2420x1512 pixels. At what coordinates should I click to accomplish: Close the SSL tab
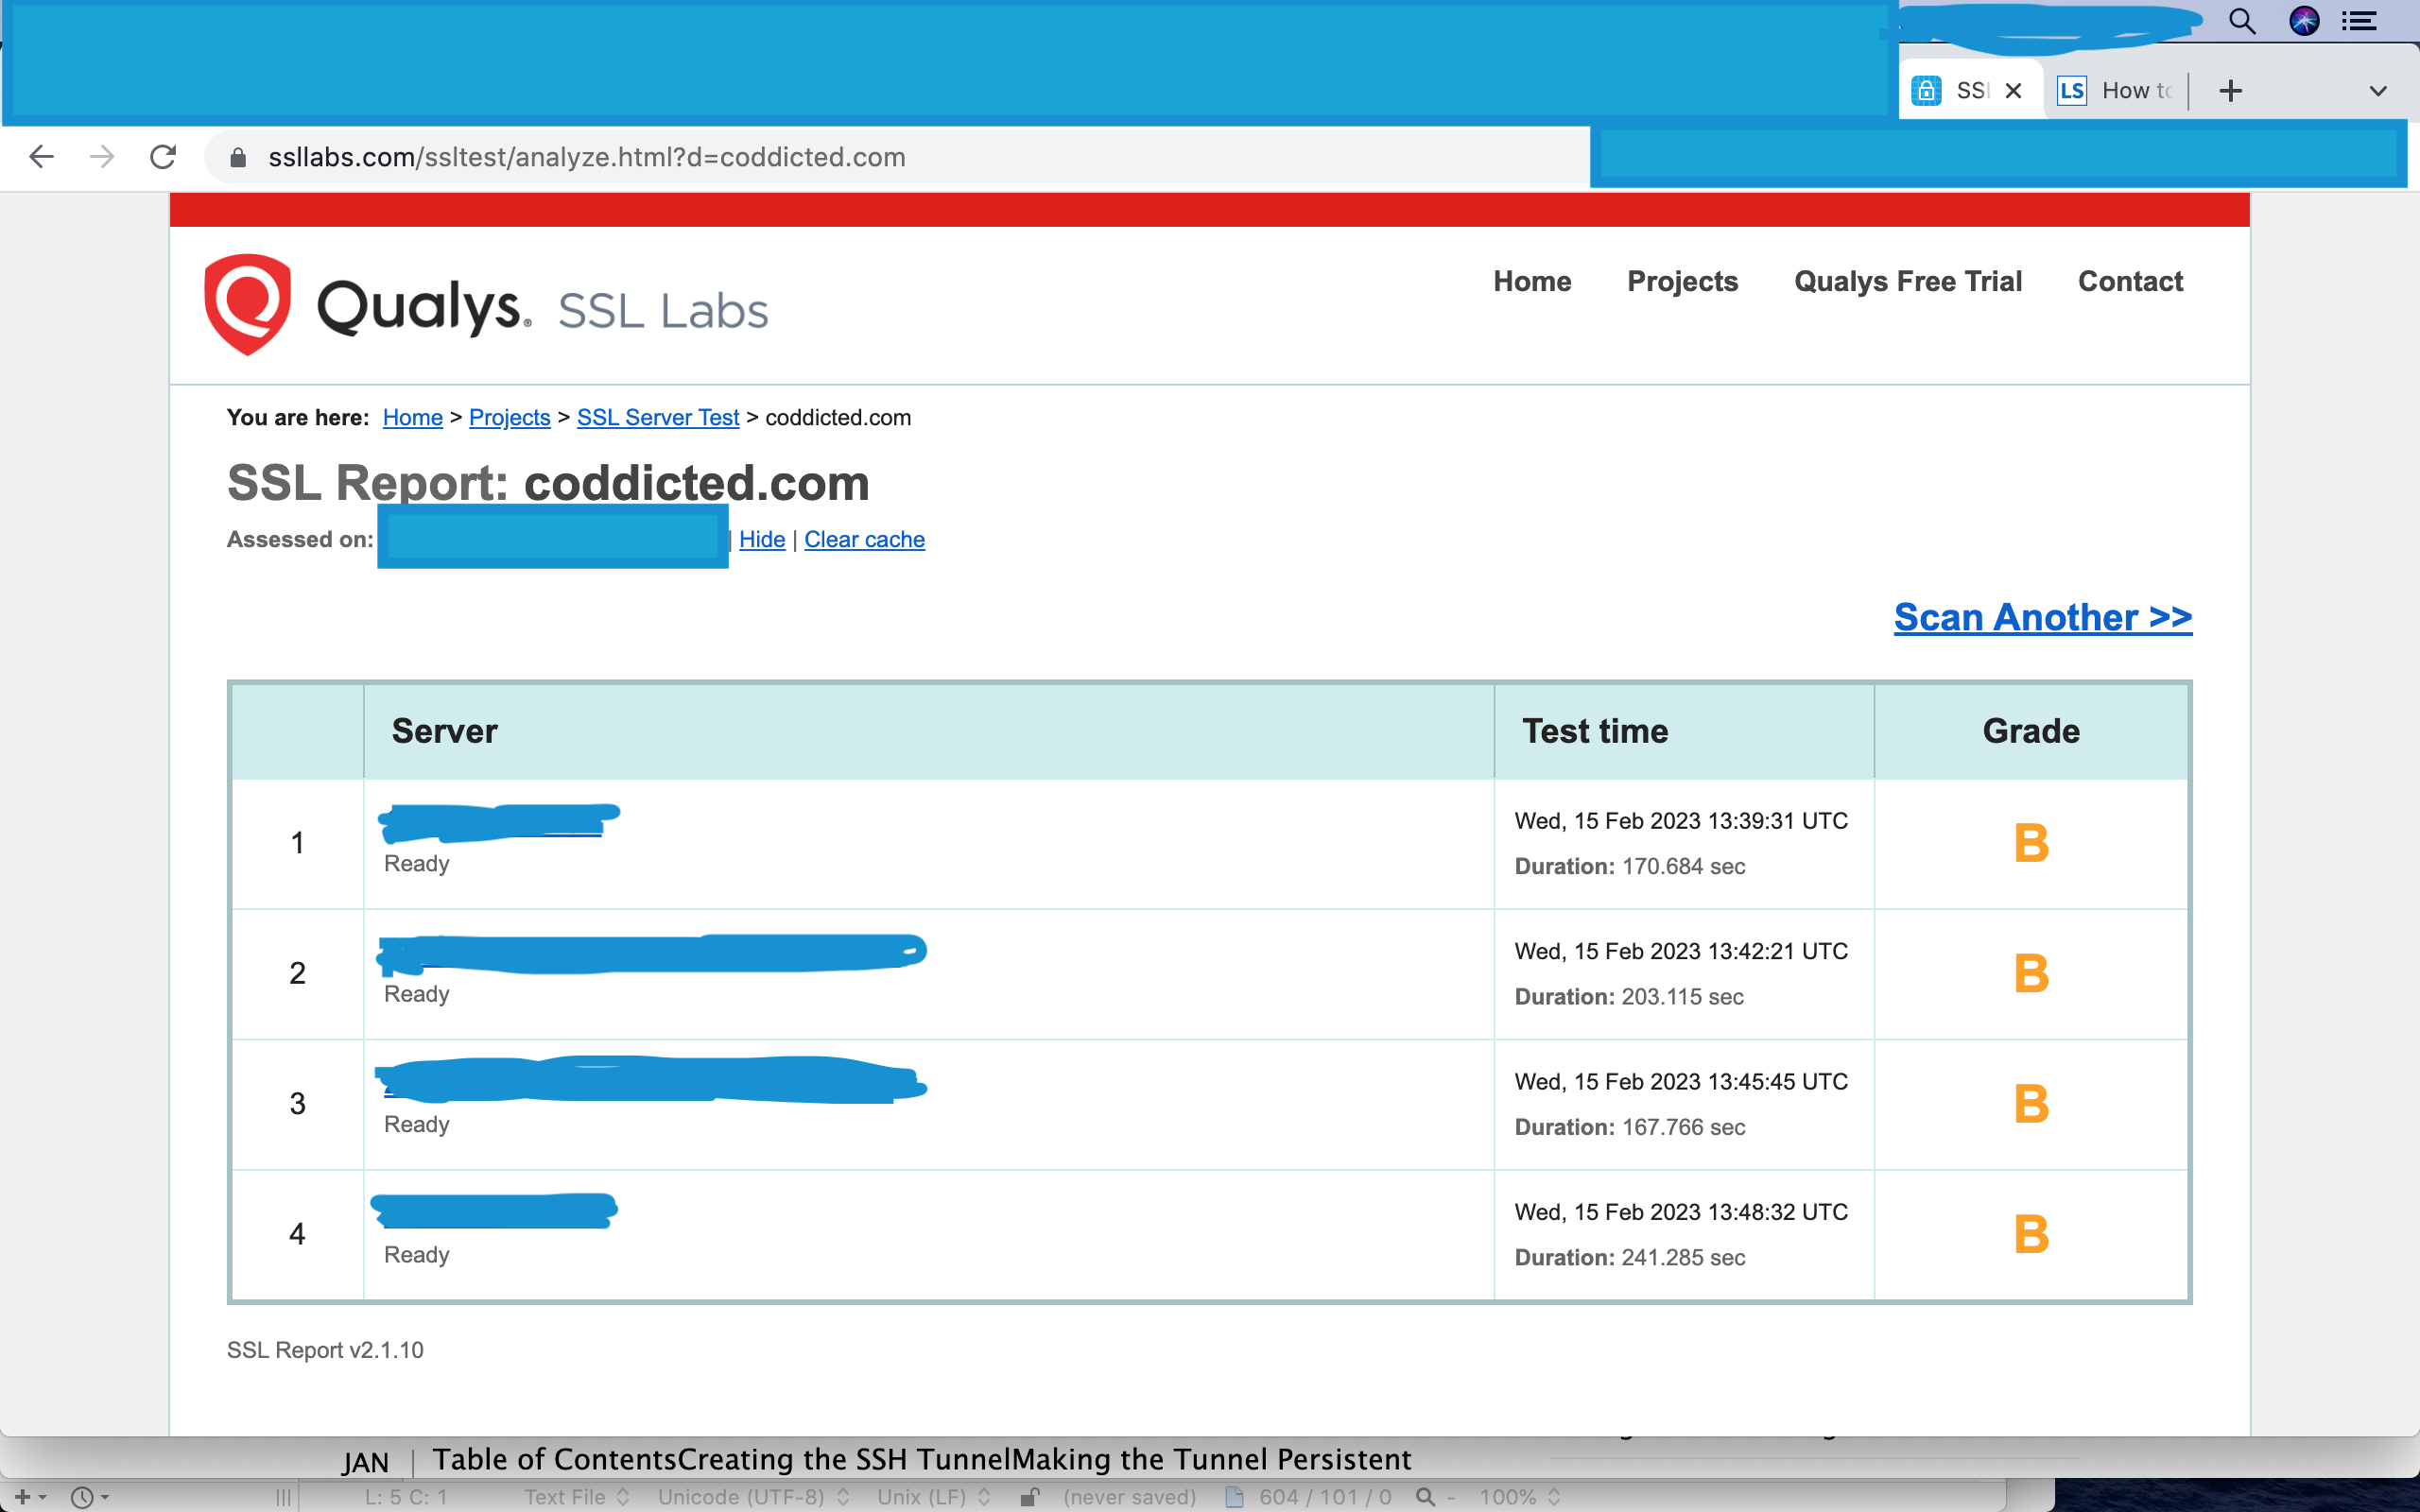(x=2014, y=91)
